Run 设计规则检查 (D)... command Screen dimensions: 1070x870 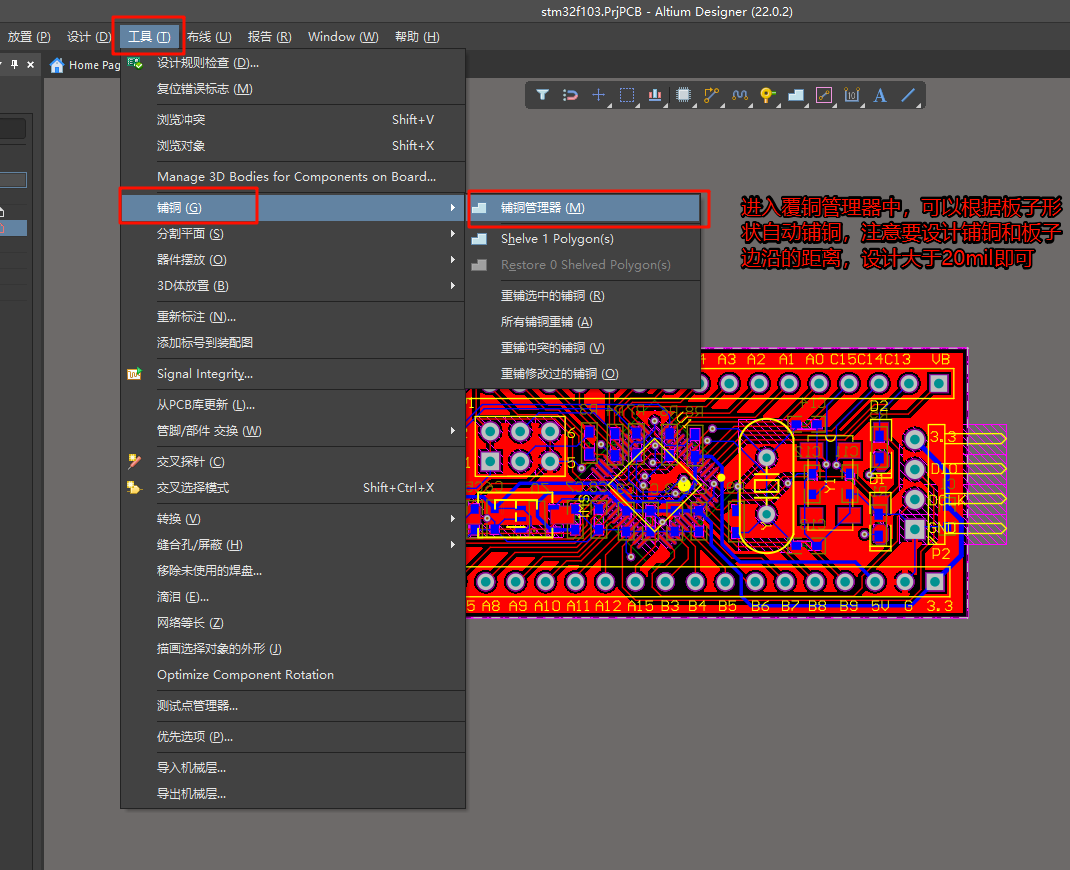293,63
